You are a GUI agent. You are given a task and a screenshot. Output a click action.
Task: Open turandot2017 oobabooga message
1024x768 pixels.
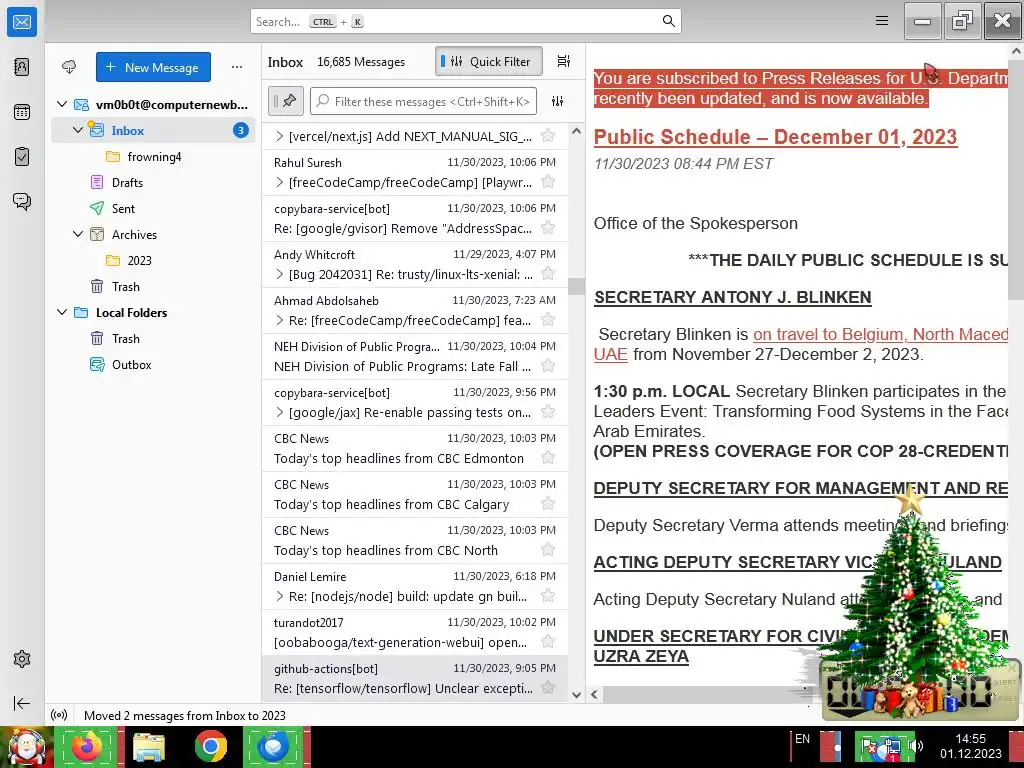[415, 633]
